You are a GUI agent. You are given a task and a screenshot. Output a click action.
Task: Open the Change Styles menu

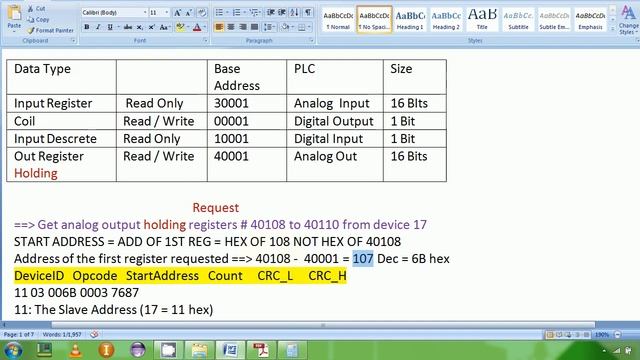tap(628, 20)
